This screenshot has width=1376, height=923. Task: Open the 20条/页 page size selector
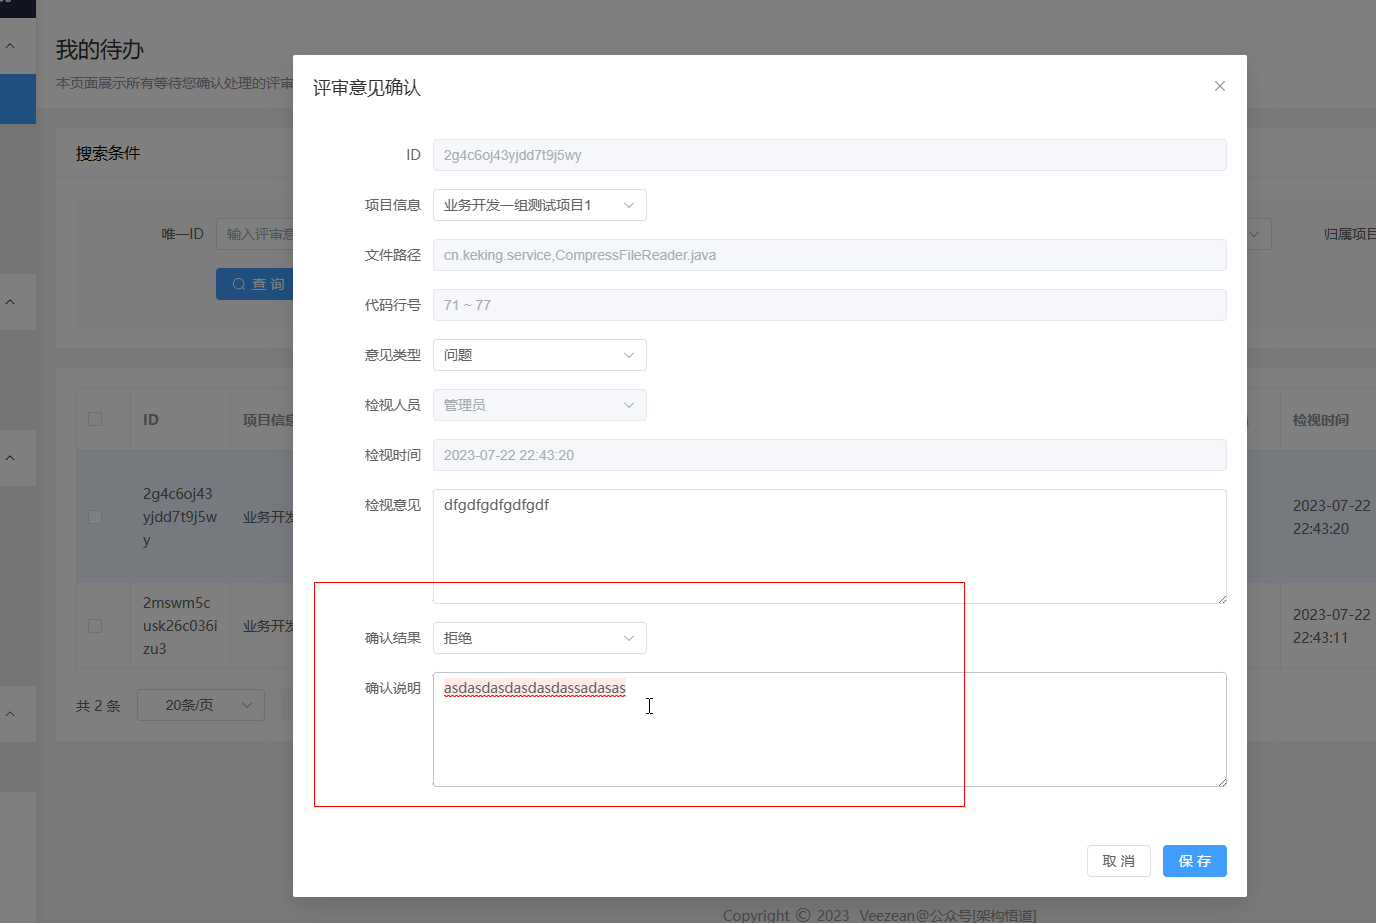tap(200, 705)
